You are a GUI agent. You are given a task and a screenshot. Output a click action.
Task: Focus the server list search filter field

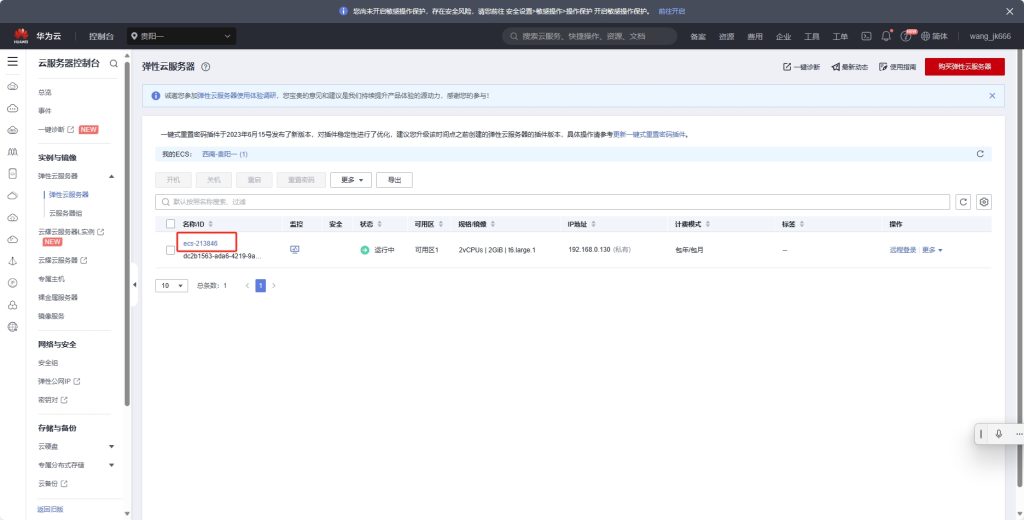[552, 202]
